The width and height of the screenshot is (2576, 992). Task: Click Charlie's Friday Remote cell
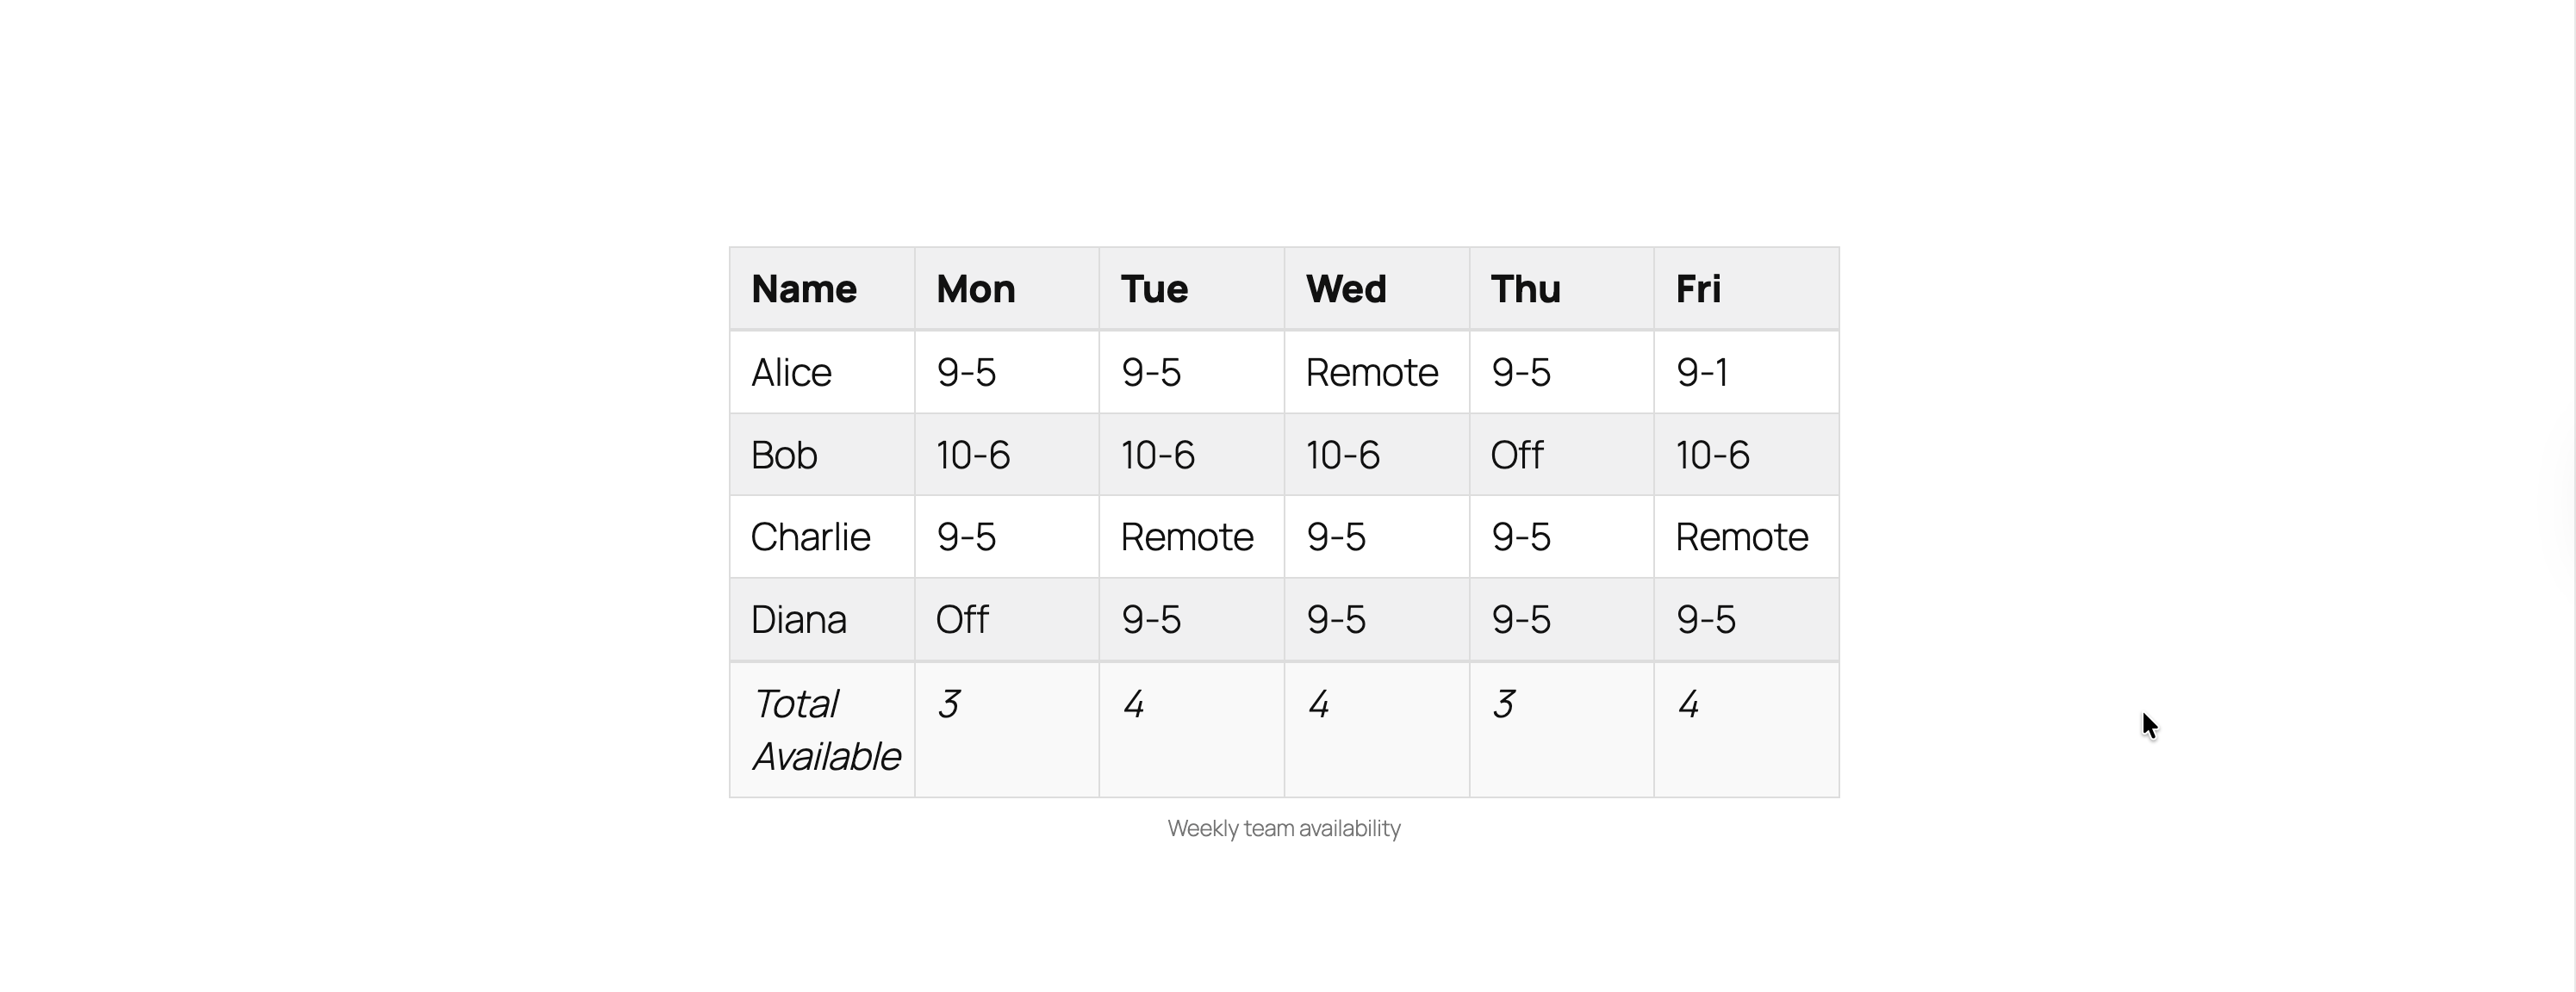tap(1747, 537)
